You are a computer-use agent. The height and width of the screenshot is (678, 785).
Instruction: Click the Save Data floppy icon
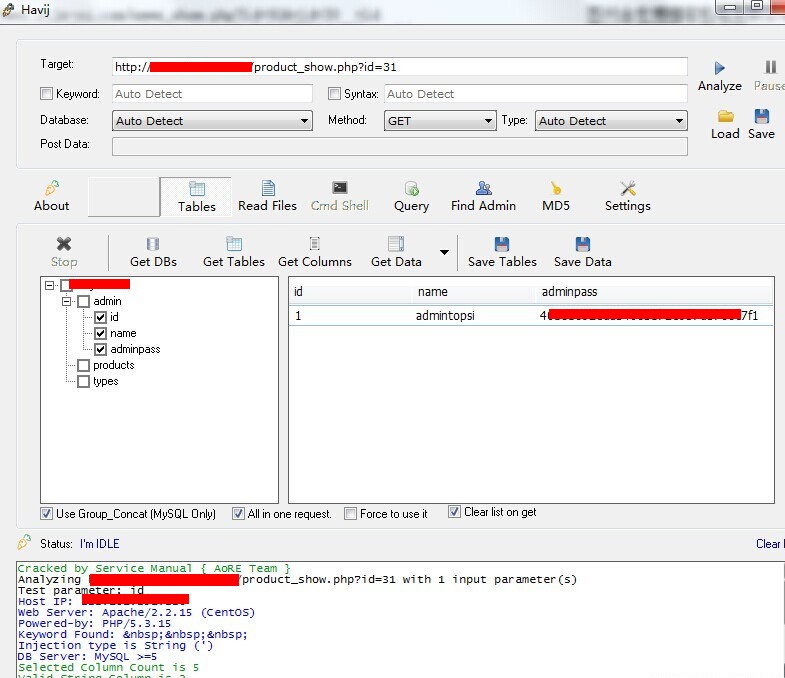(582, 244)
